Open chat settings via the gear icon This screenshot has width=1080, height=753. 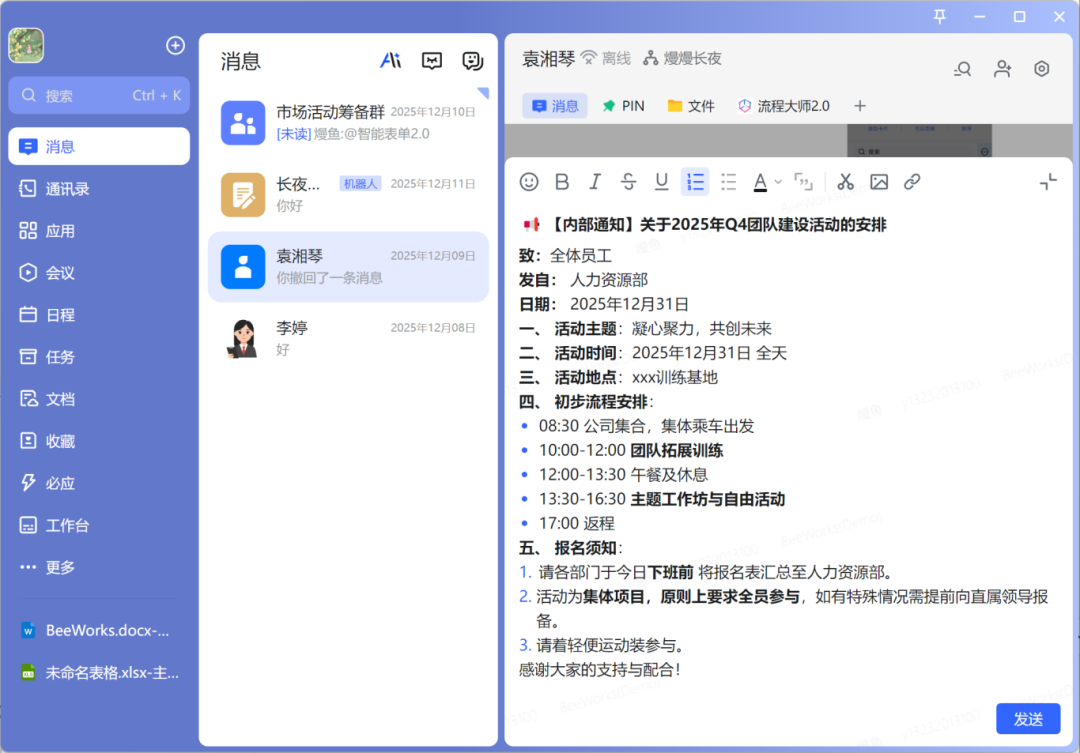tap(1041, 68)
